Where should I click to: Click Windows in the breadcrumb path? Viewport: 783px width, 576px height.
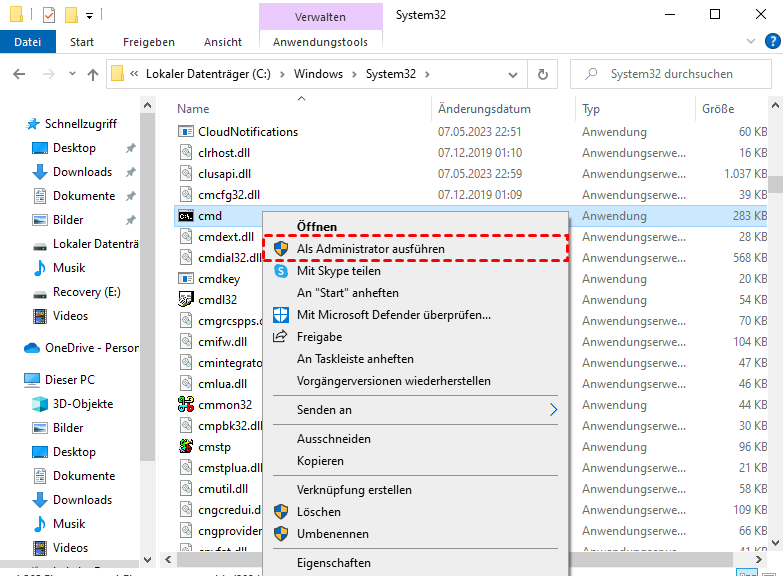pos(318,74)
